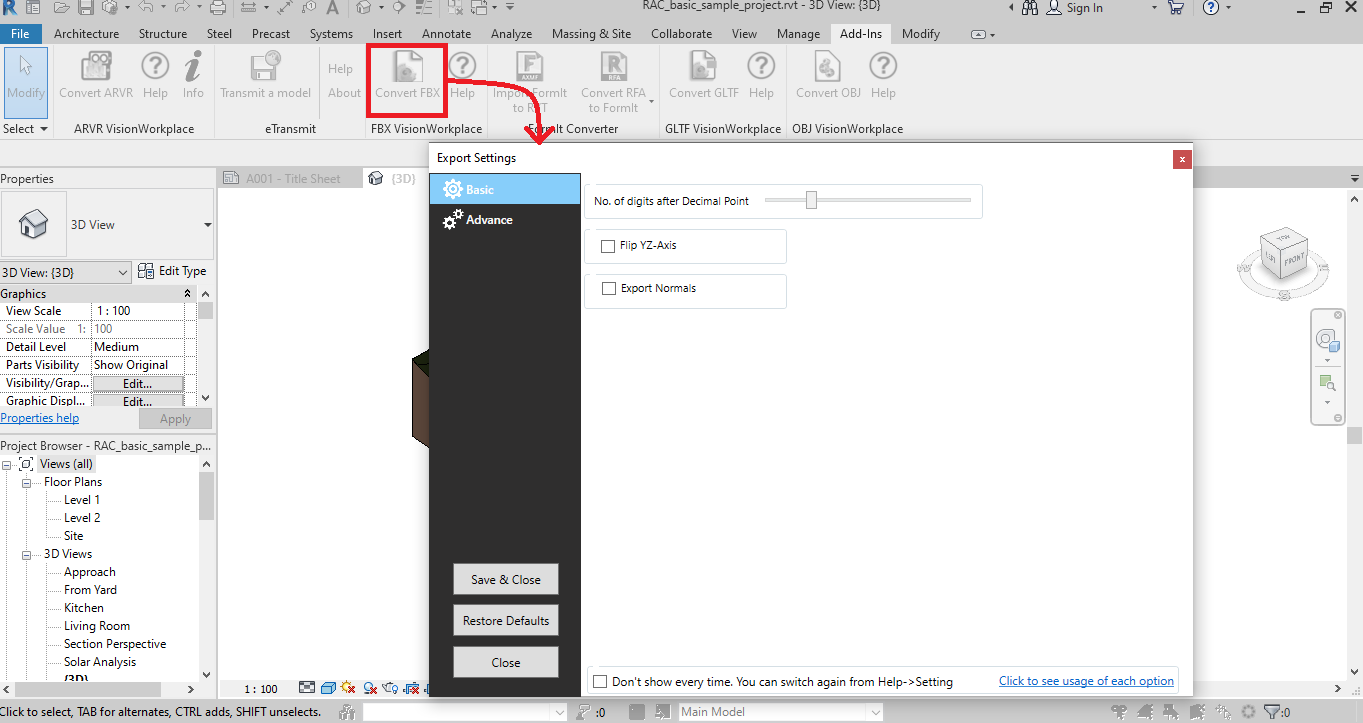Select Level 1 in Project Browser
The height and width of the screenshot is (723, 1363).
[82, 500]
